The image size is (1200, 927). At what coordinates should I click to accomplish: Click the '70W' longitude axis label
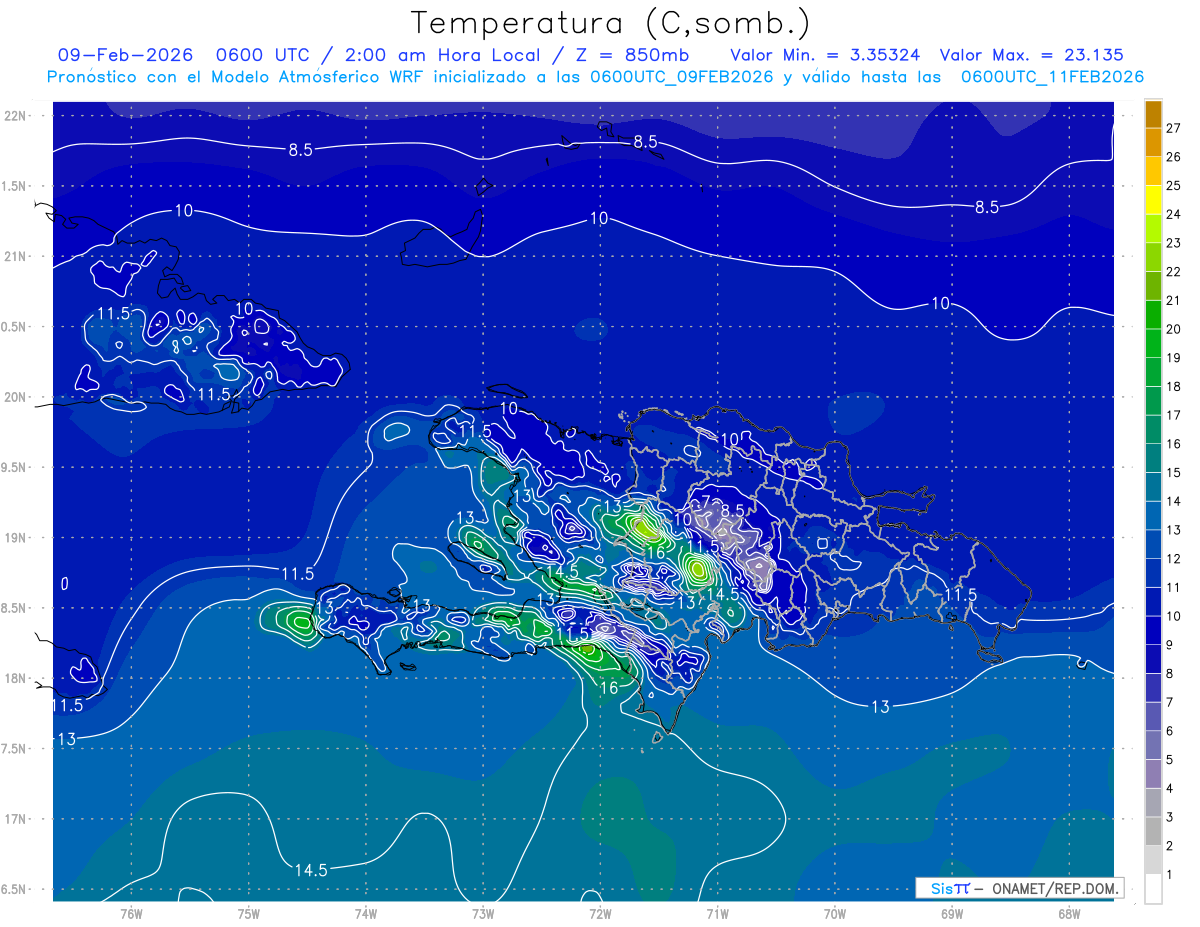pyautogui.click(x=835, y=913)
